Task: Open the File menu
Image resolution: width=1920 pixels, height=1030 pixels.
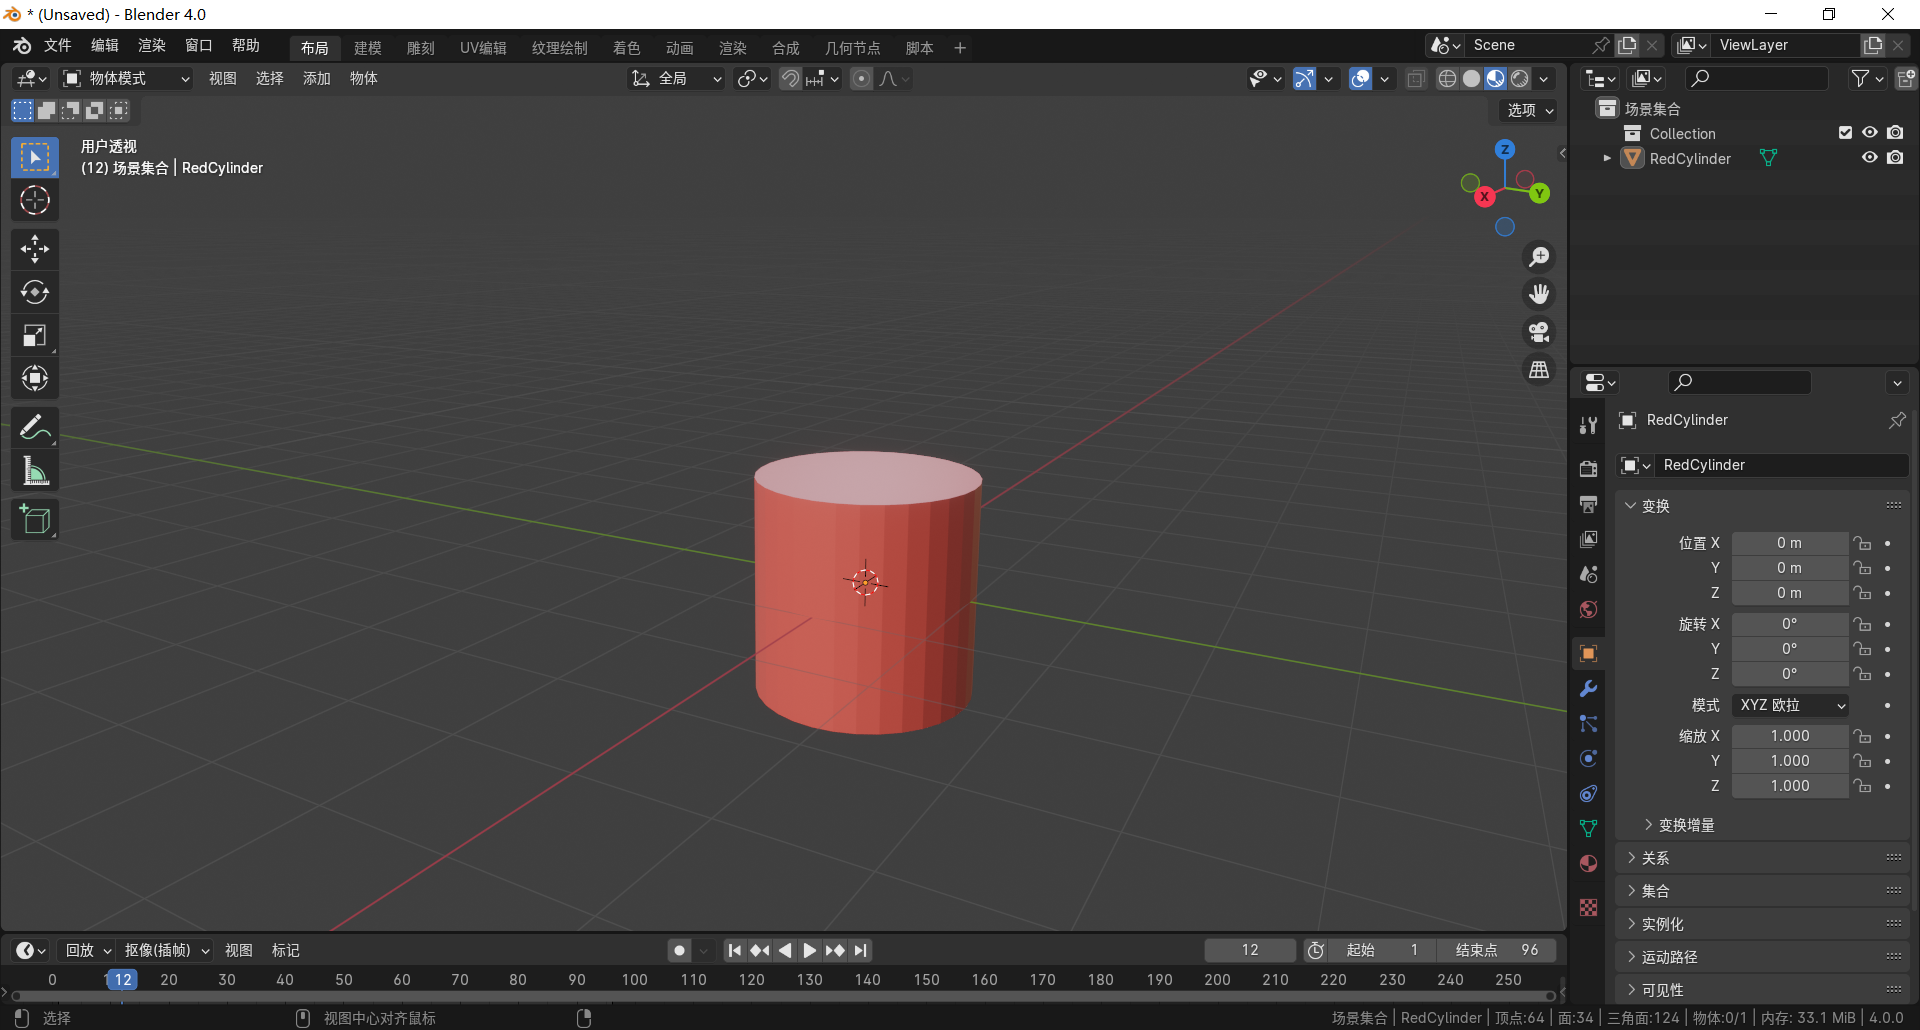Action: [x=57, y=45]
